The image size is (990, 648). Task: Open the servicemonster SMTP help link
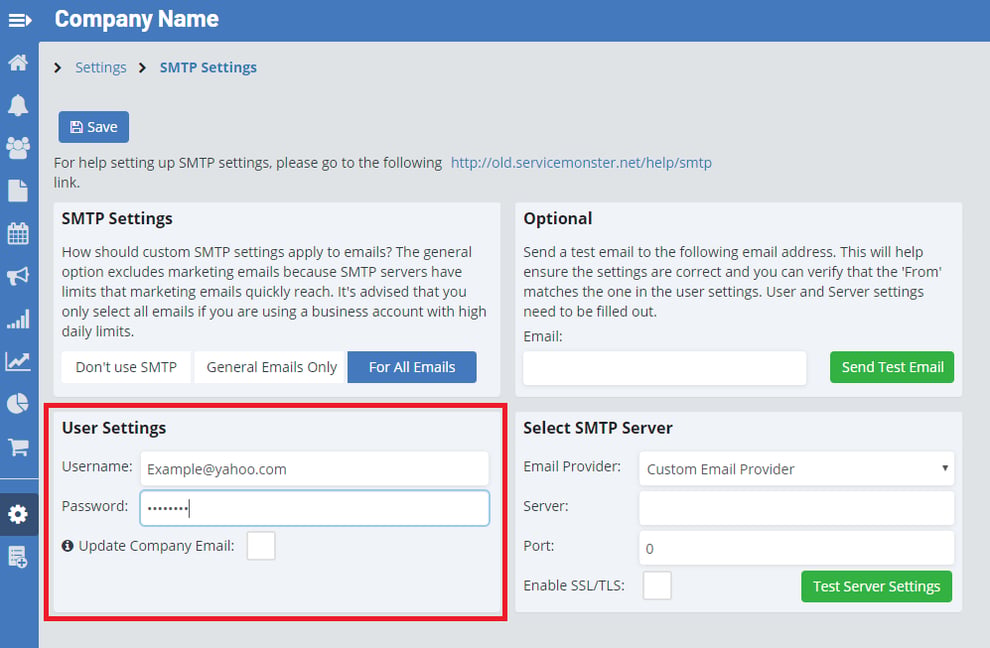click(x=581, y=162)
